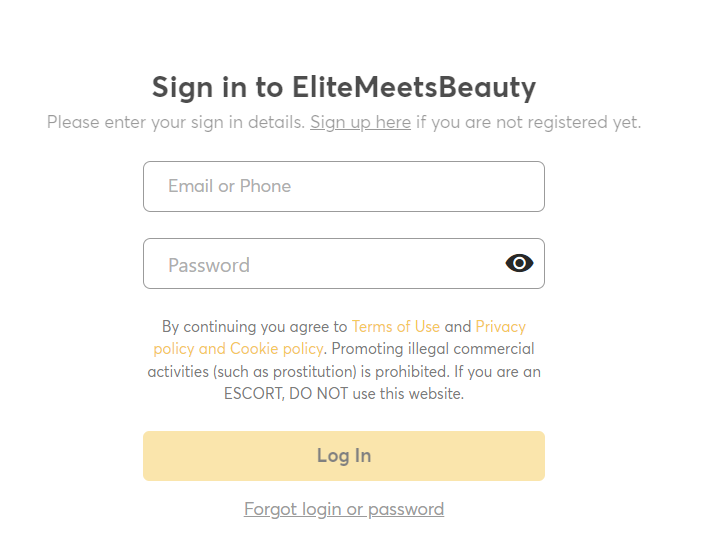Toggle password visibility with the eye icon
The width and height of the screenshot is (728, 534).
pyautogui.click(x=519, y=263)
